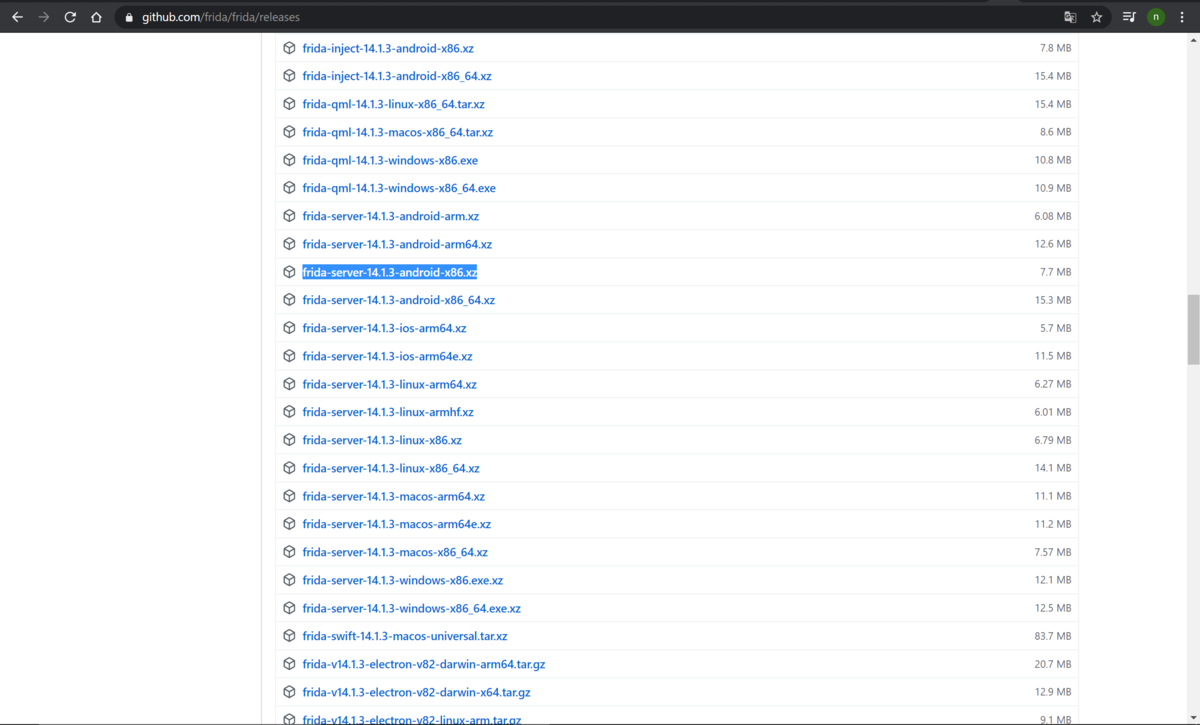Click package icon beside frida-qml-14.1.3-linux-x86_64.tar.xz
The width and height of the screenshot is (1200, 725).
(289, 104)
